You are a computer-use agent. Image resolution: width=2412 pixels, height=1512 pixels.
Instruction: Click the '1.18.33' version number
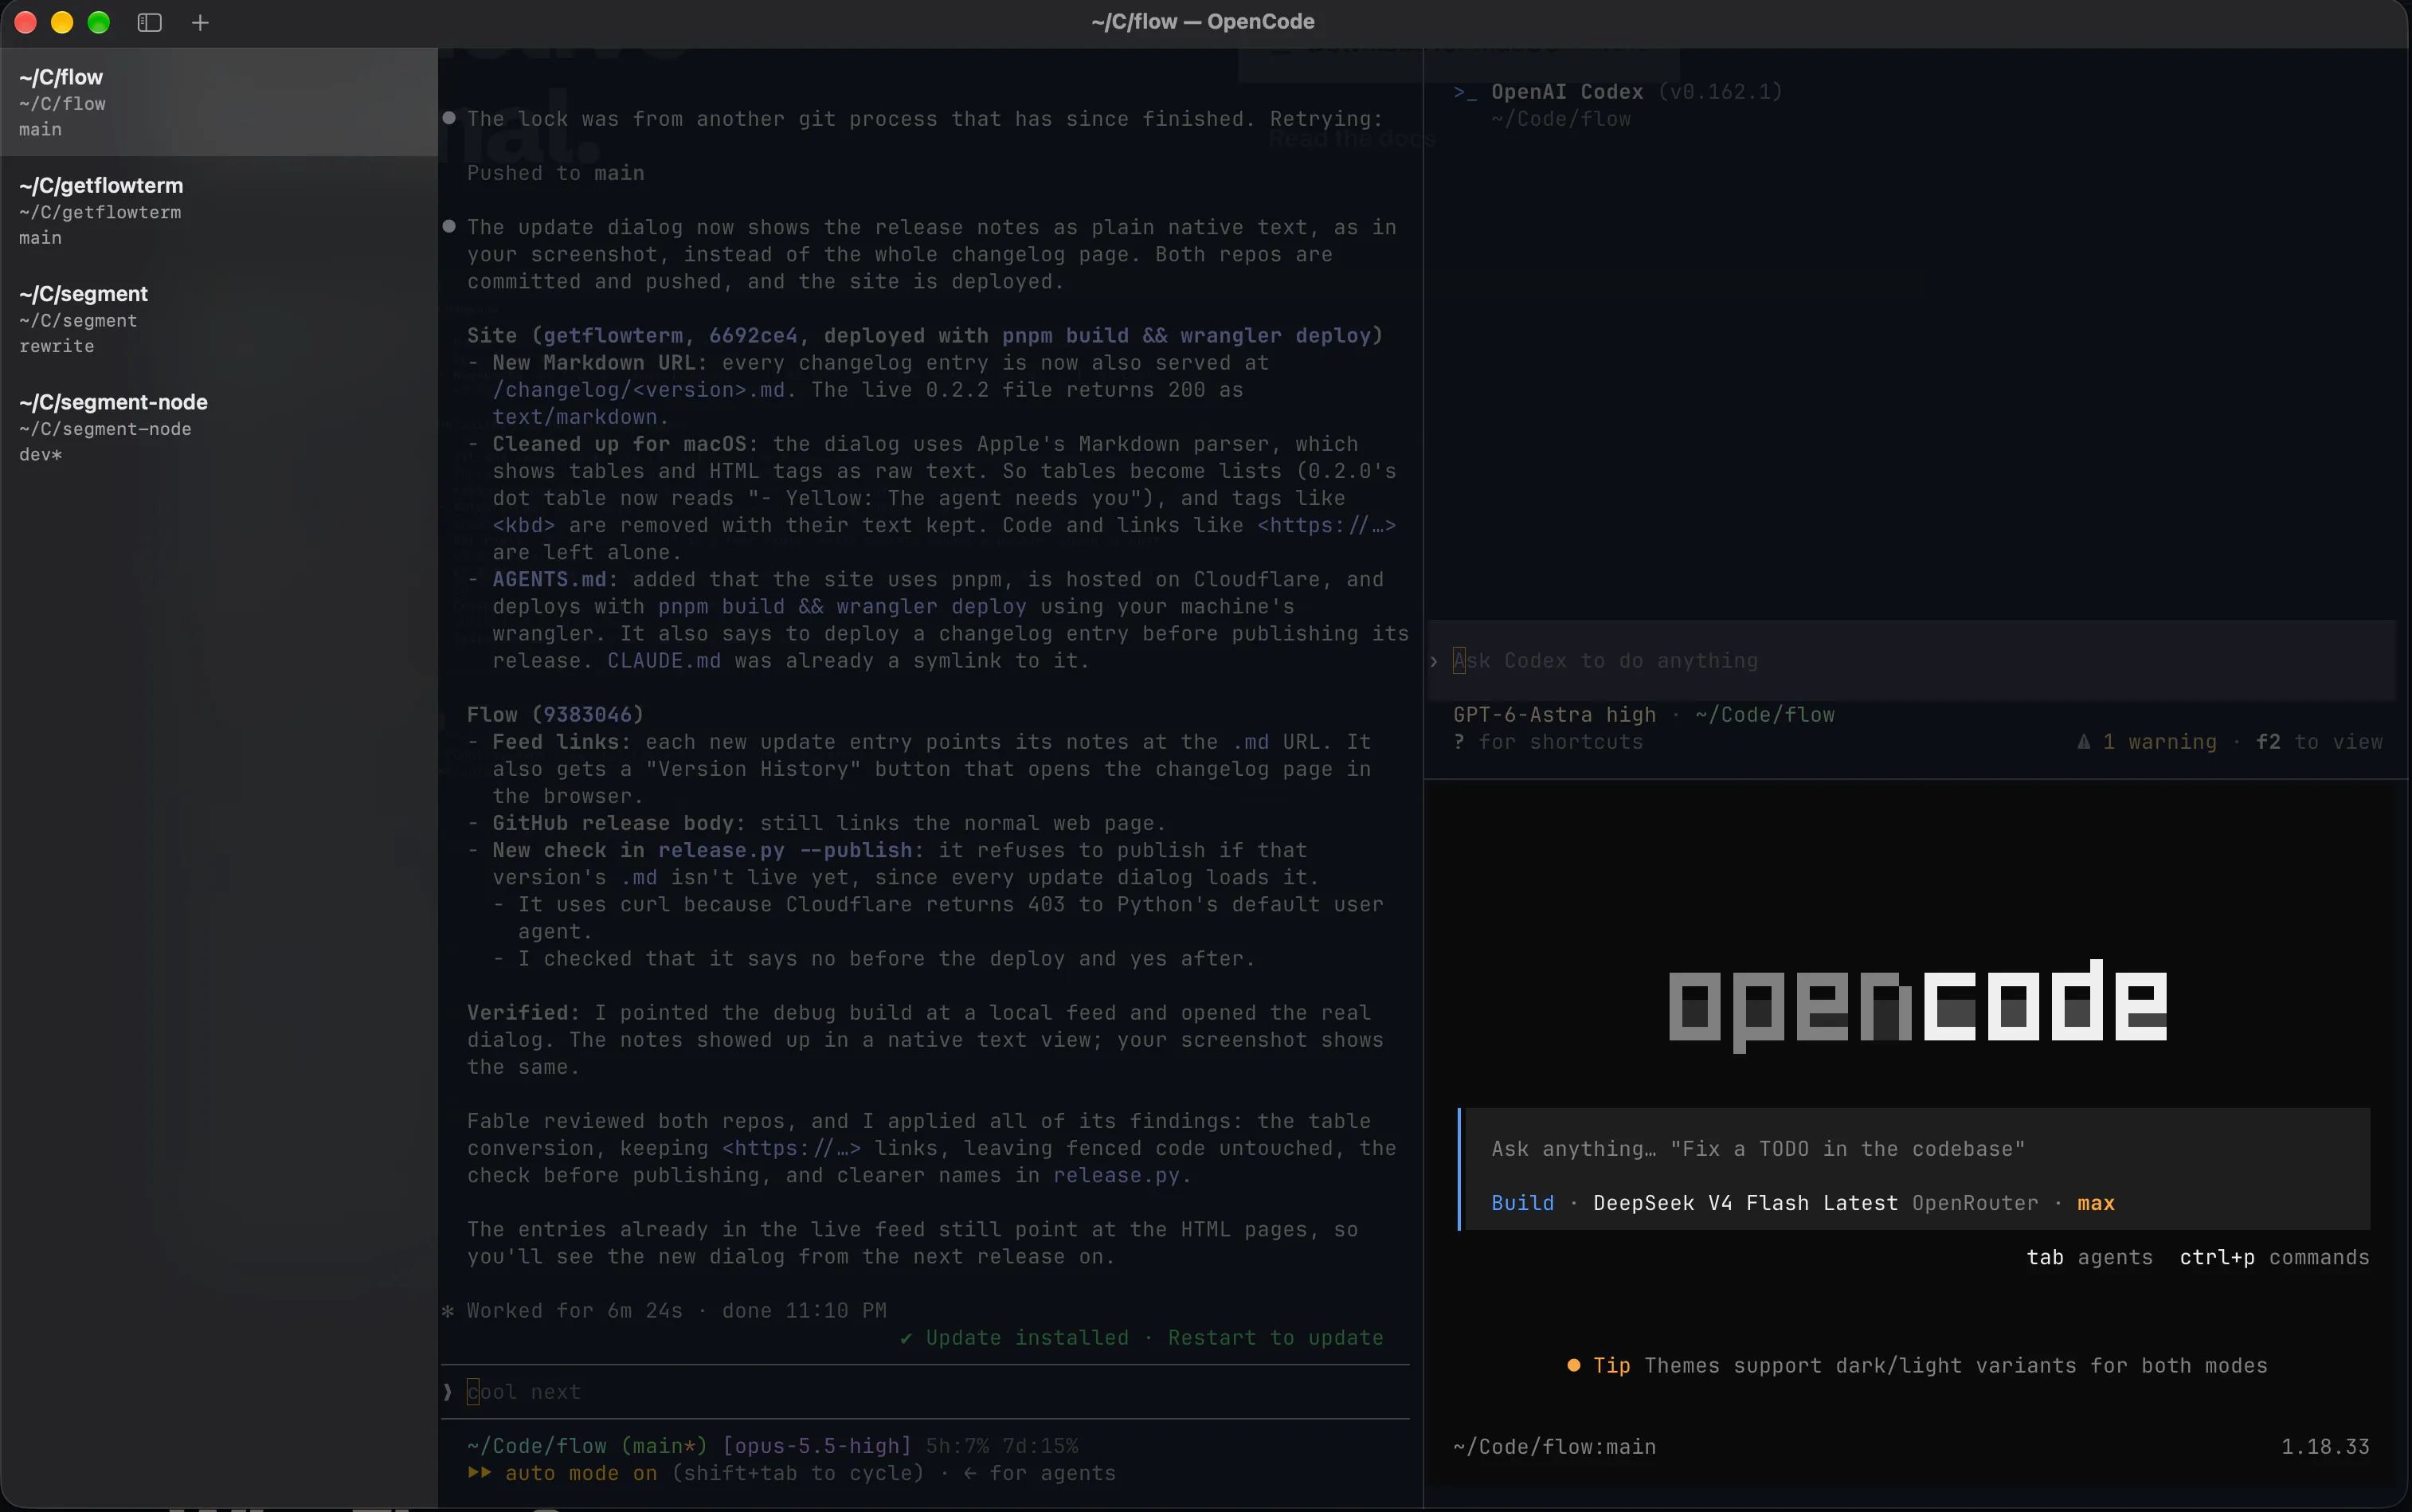pyautogui.click(x=2325, y=1446)
